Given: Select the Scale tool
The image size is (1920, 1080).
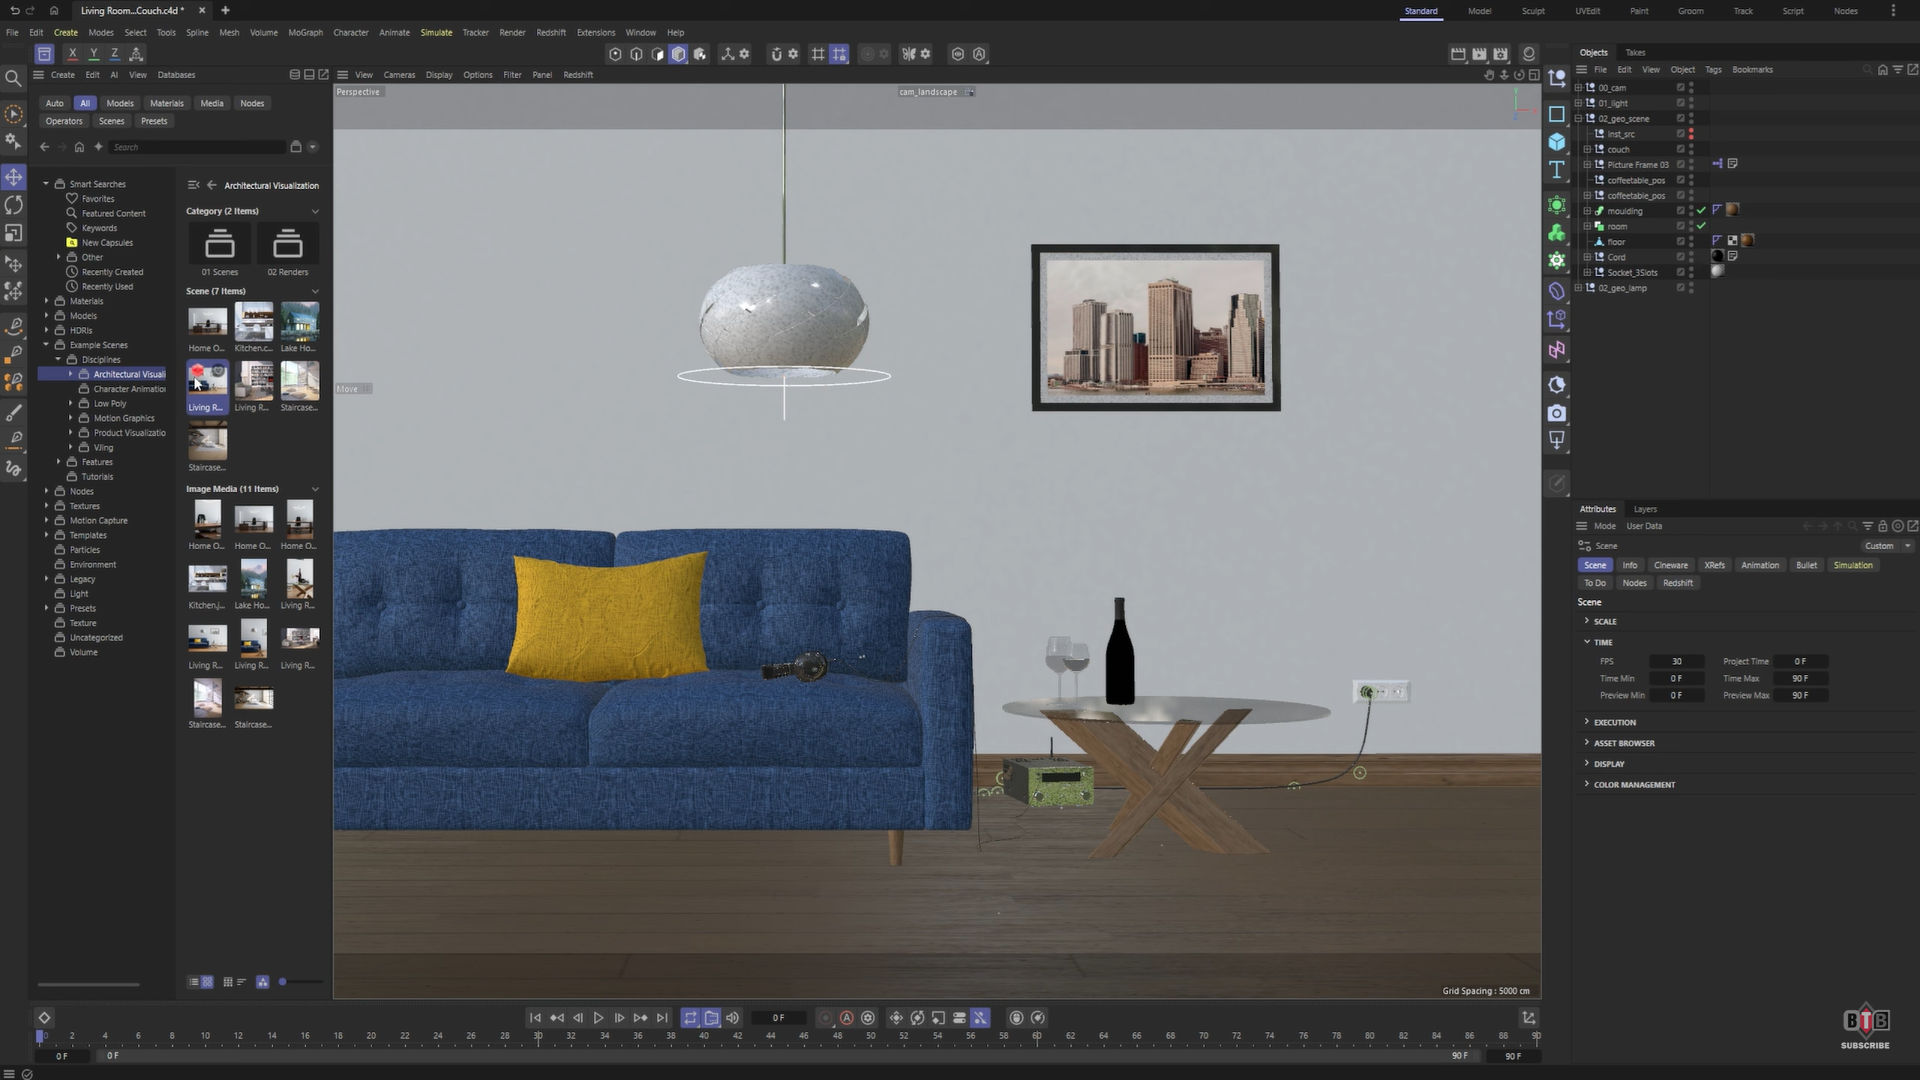Looking at the screenshot, I should [x=14, y=232].
